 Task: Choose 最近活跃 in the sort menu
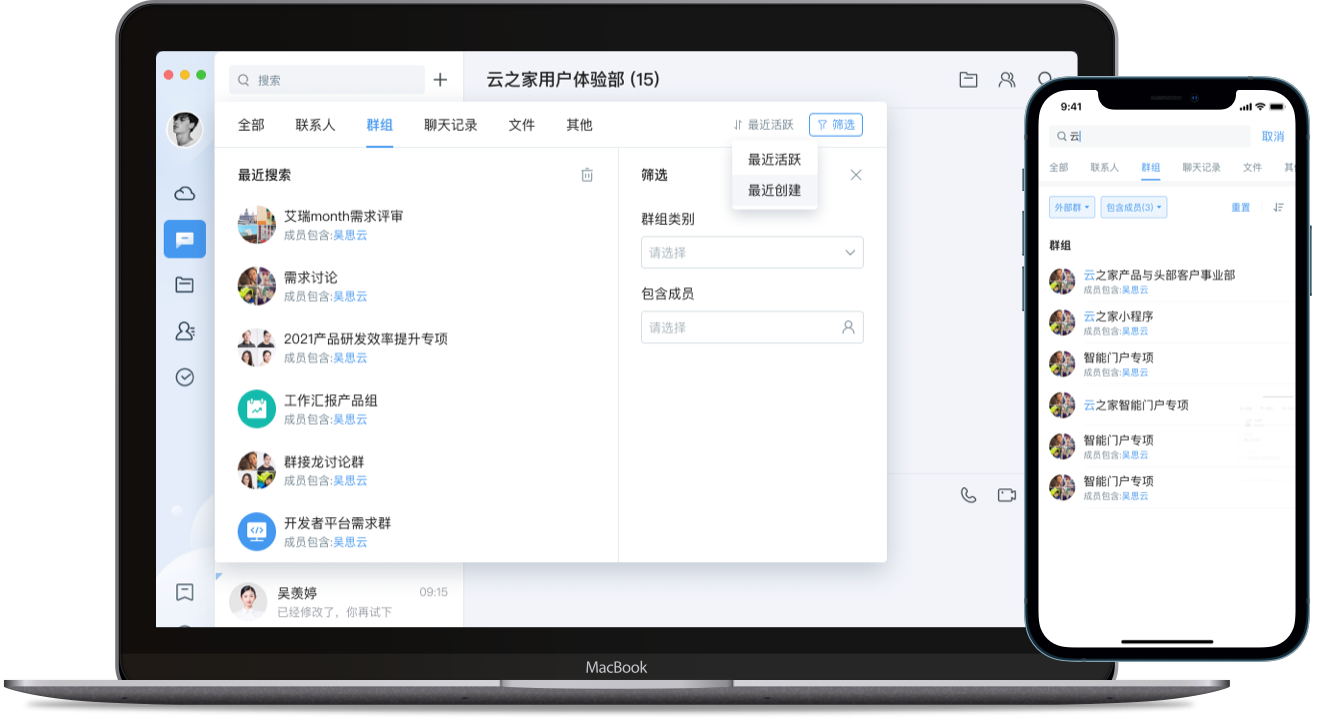[775, 160]
